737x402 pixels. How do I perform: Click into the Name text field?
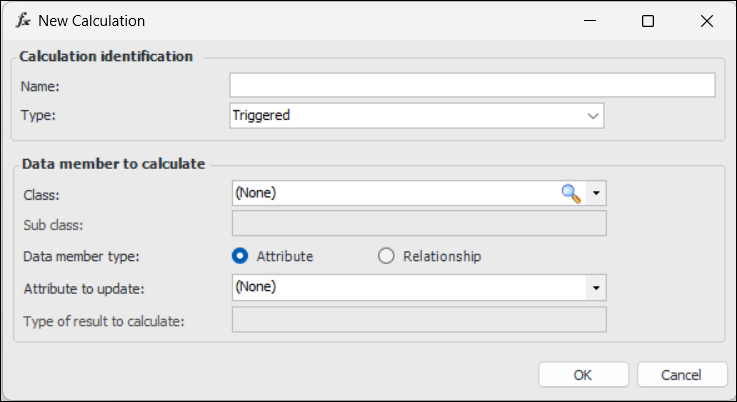click(472, 85)
